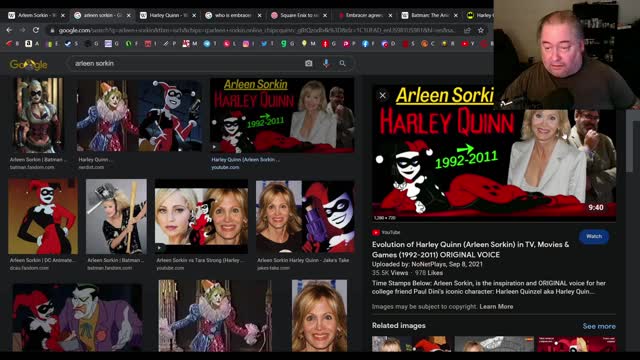This screenshot has width=640, height=360.
Task: Click the nerdist.com source text
Action: tap(91, 167)
